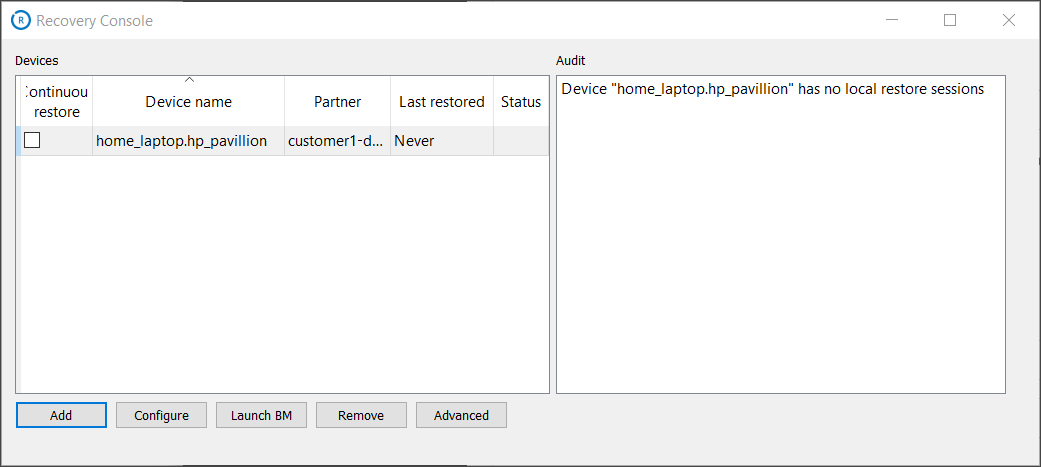Click the sort arrow above Device name

[x=188, y=80]
